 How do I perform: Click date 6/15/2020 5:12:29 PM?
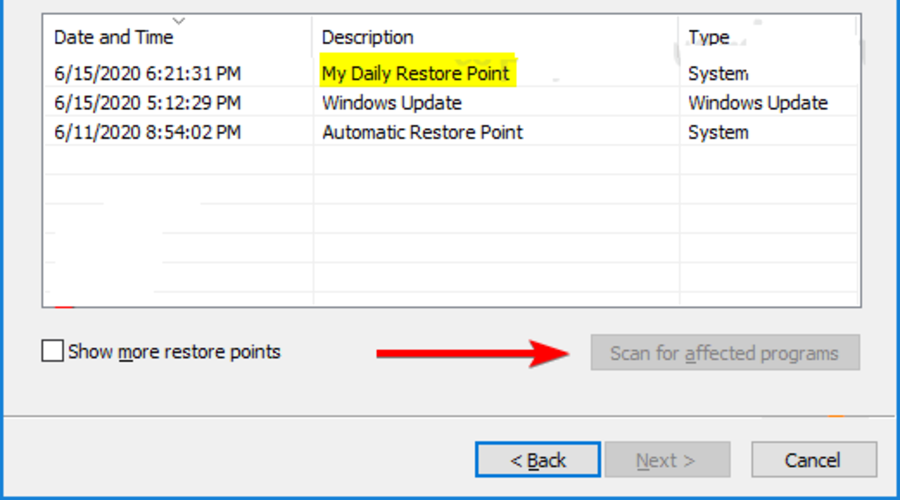[x=148, y=103]
